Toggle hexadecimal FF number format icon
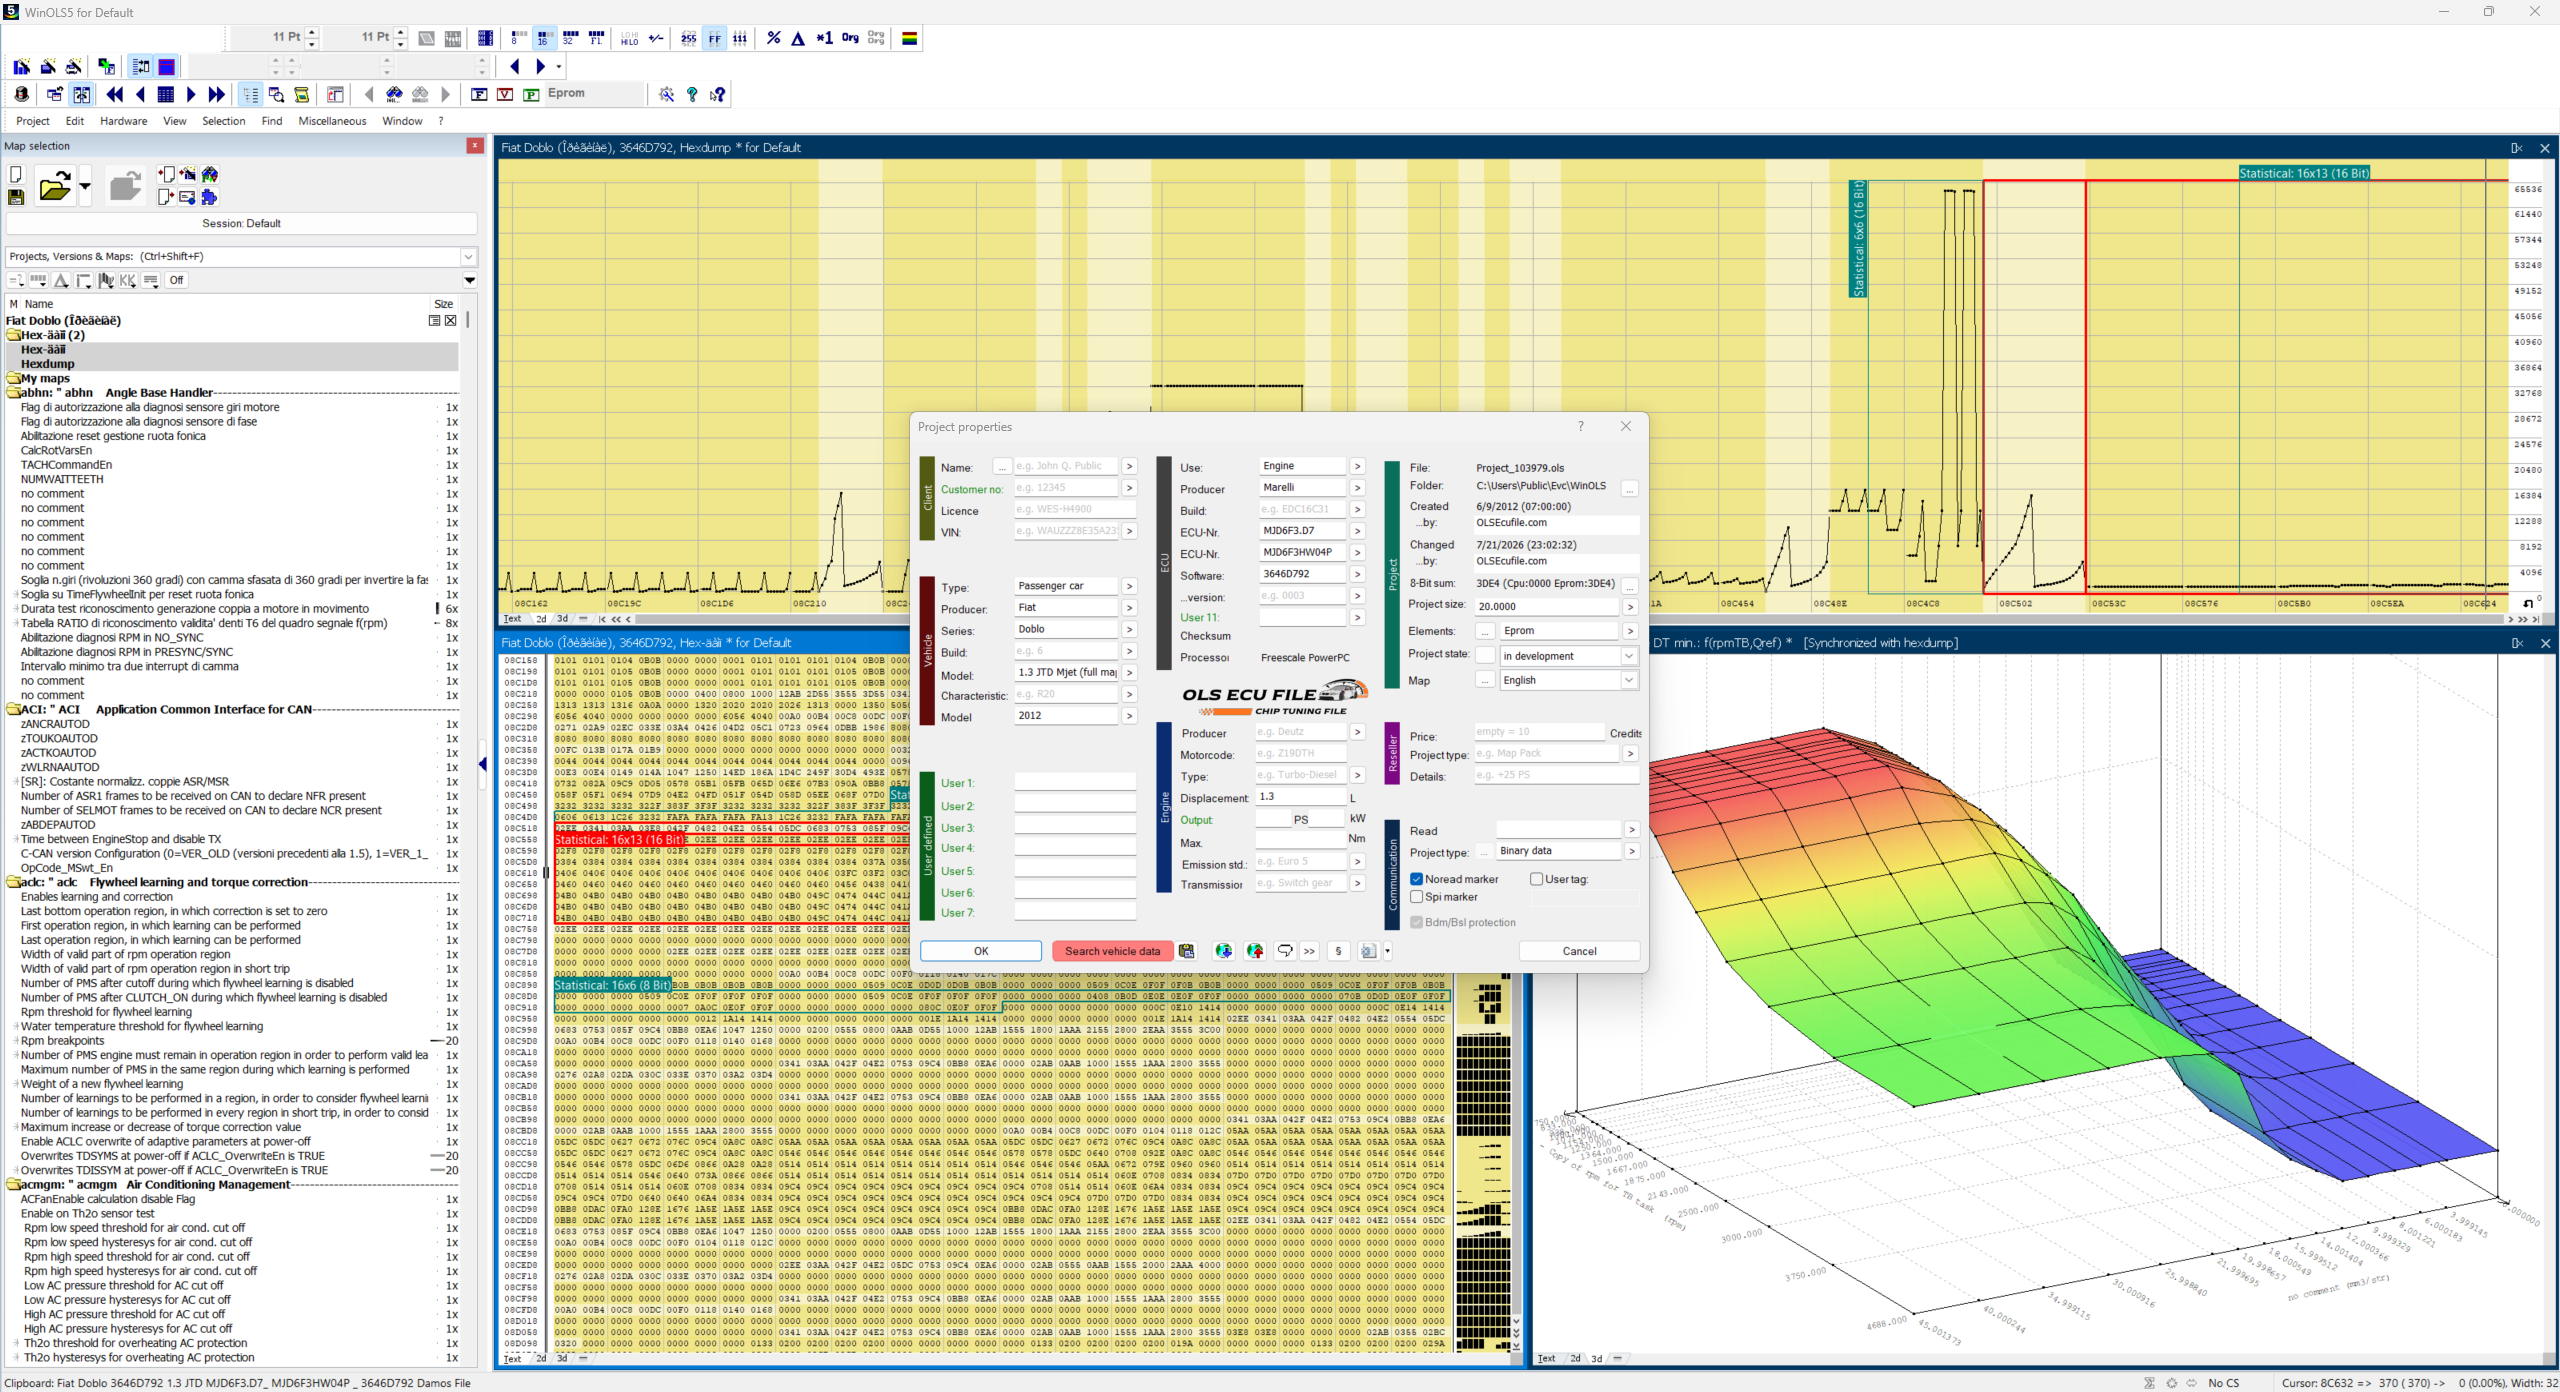The height and width of the screenshot is (1392, 2560). [714, 38]
